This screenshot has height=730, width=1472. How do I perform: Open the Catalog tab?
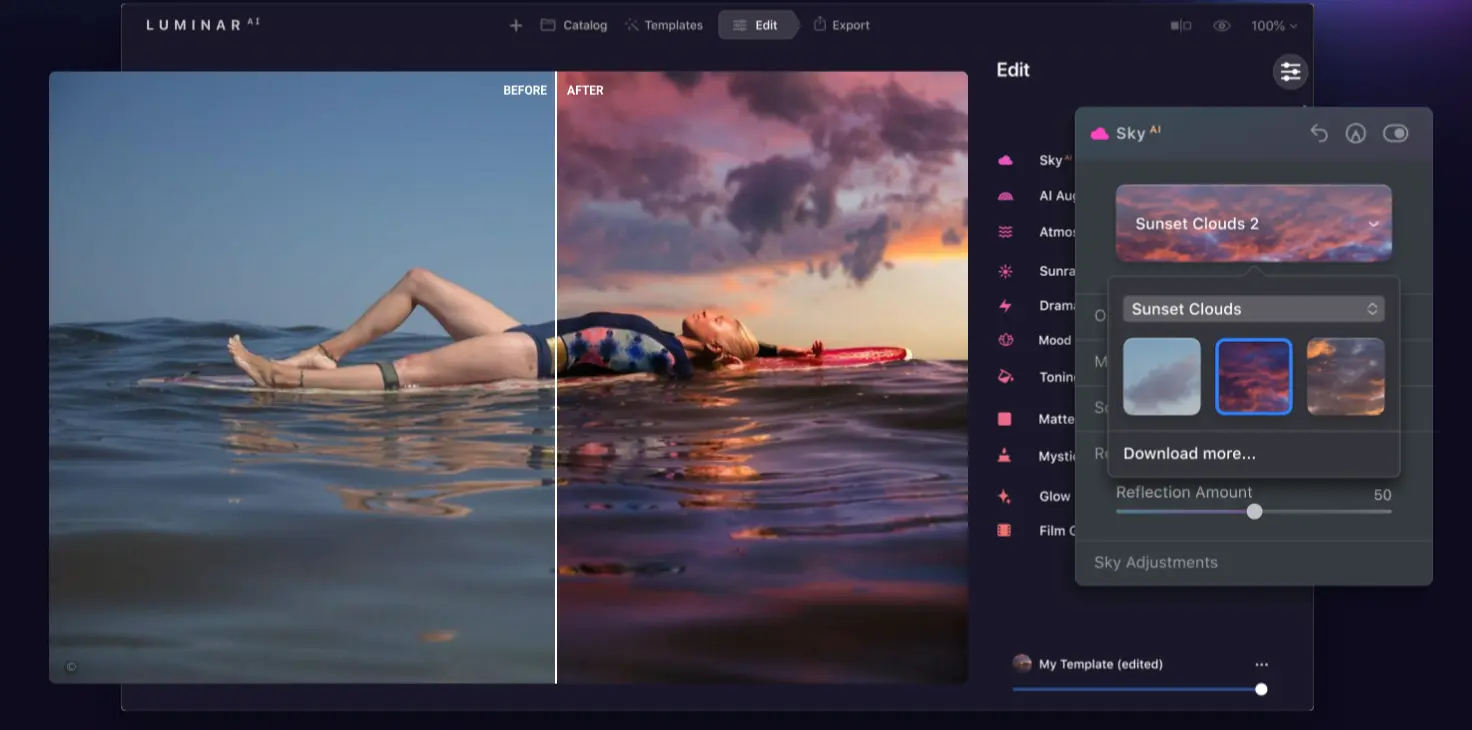574,25
